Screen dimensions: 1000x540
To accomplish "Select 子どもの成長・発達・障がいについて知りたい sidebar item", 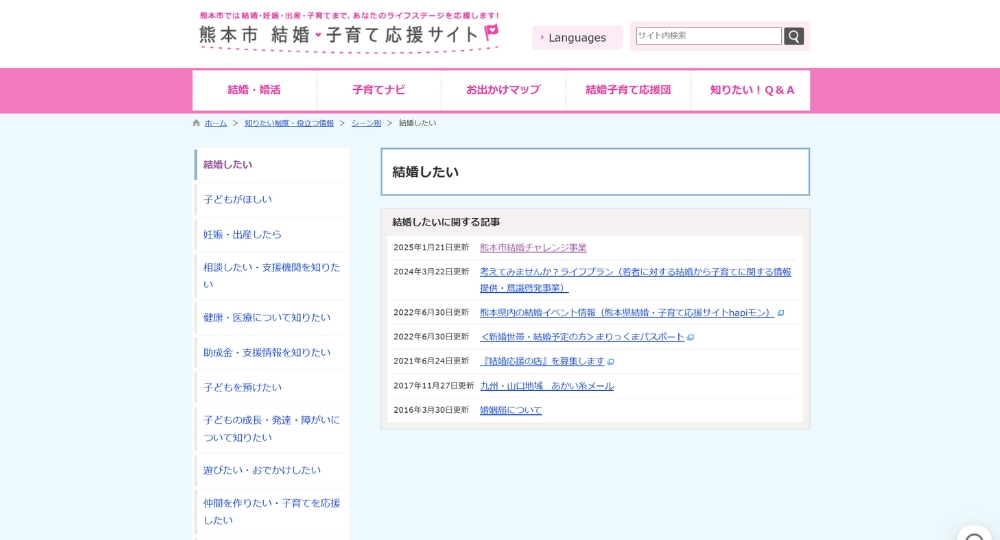I will (x=272, y=429).
